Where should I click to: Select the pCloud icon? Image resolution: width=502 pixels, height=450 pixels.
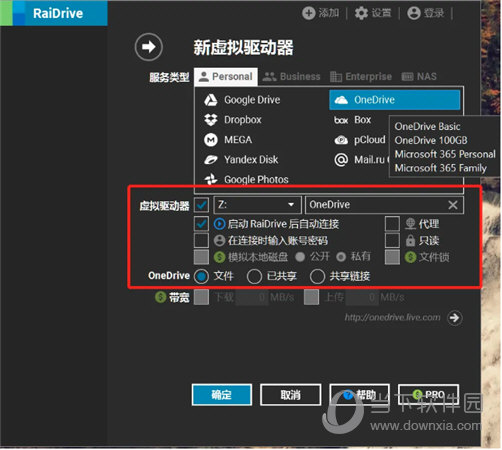[341, 140]
